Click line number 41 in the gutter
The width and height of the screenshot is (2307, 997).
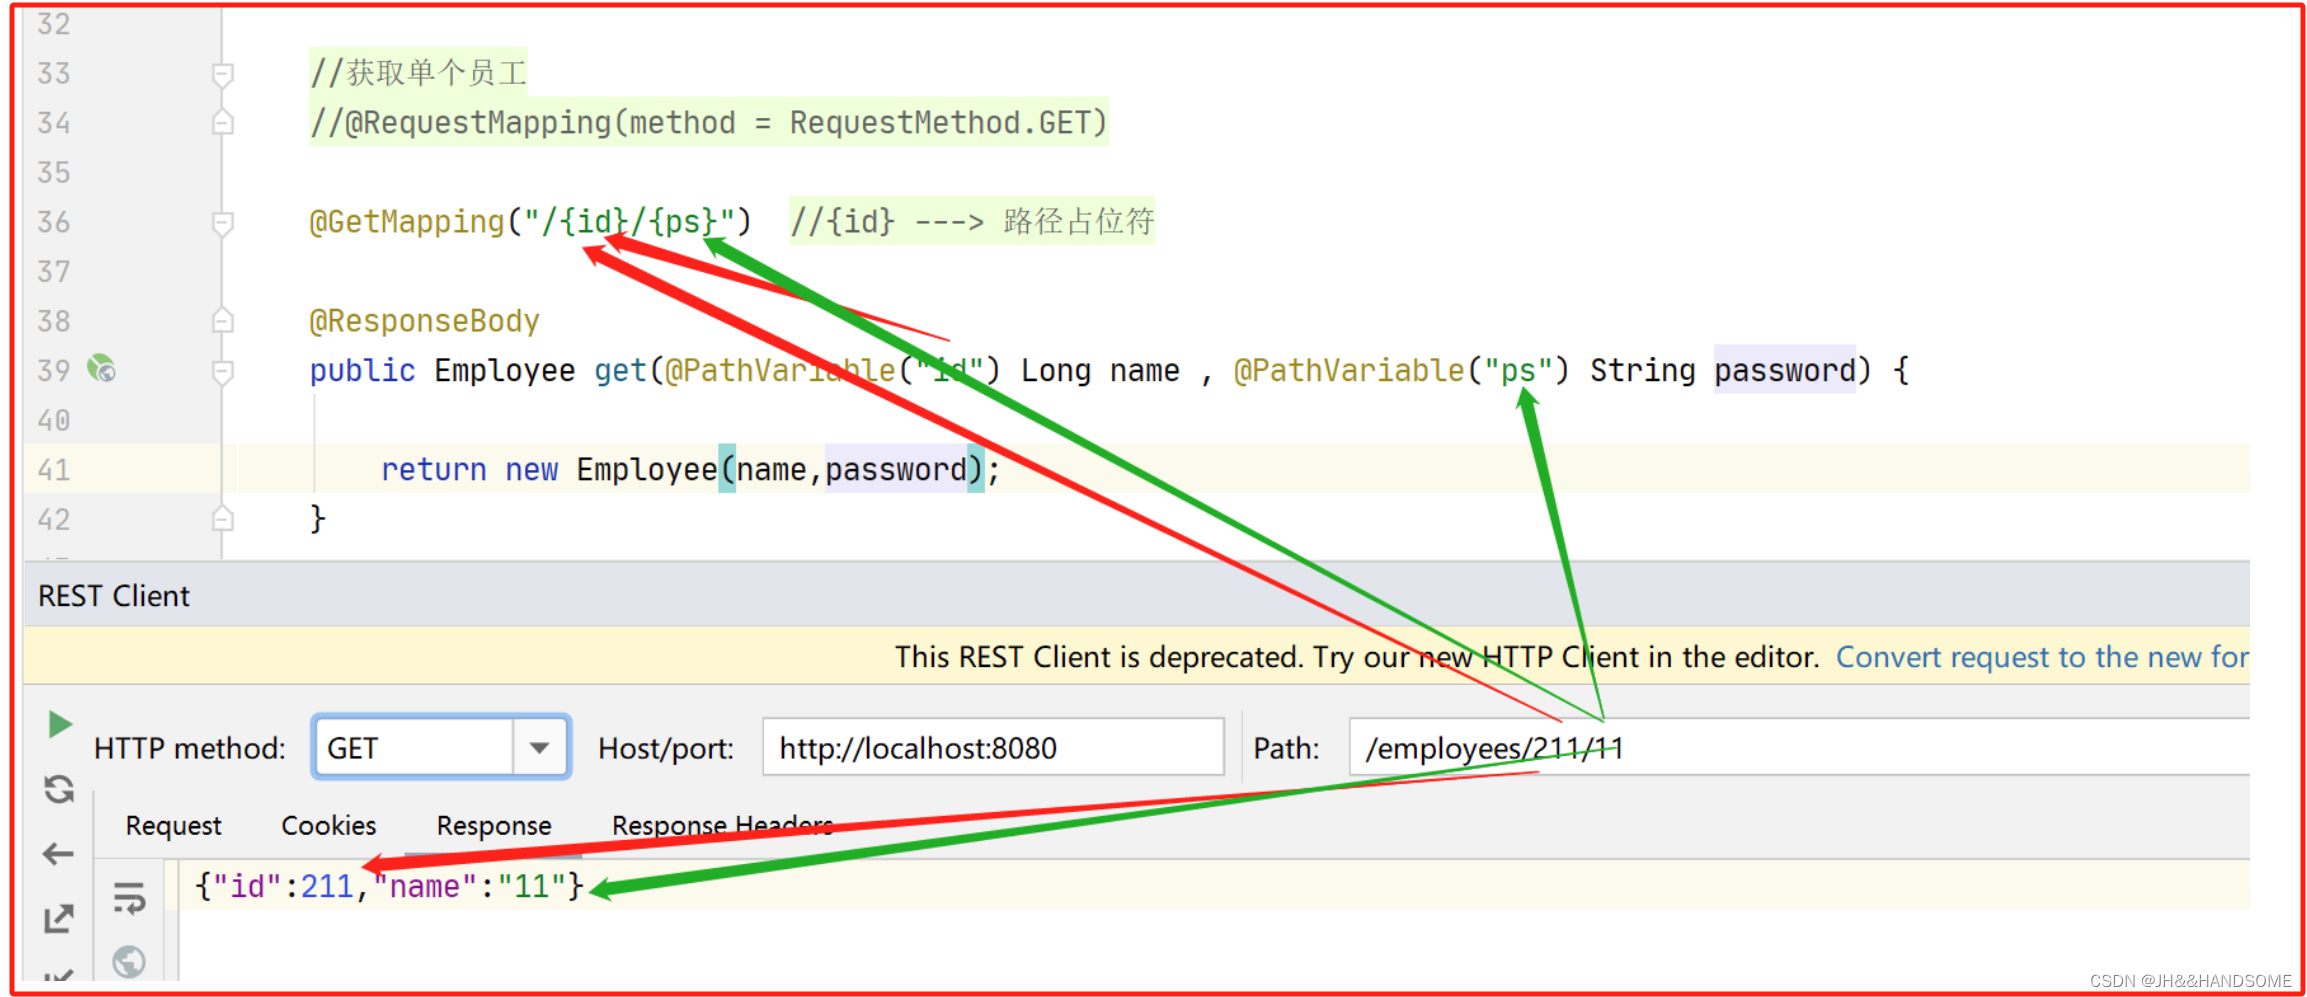54,470
